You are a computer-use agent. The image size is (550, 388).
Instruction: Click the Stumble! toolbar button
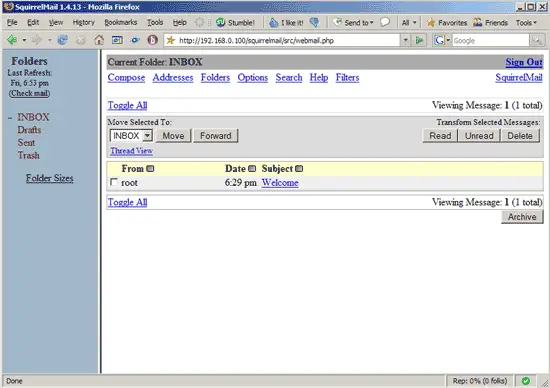click(235, 23)
